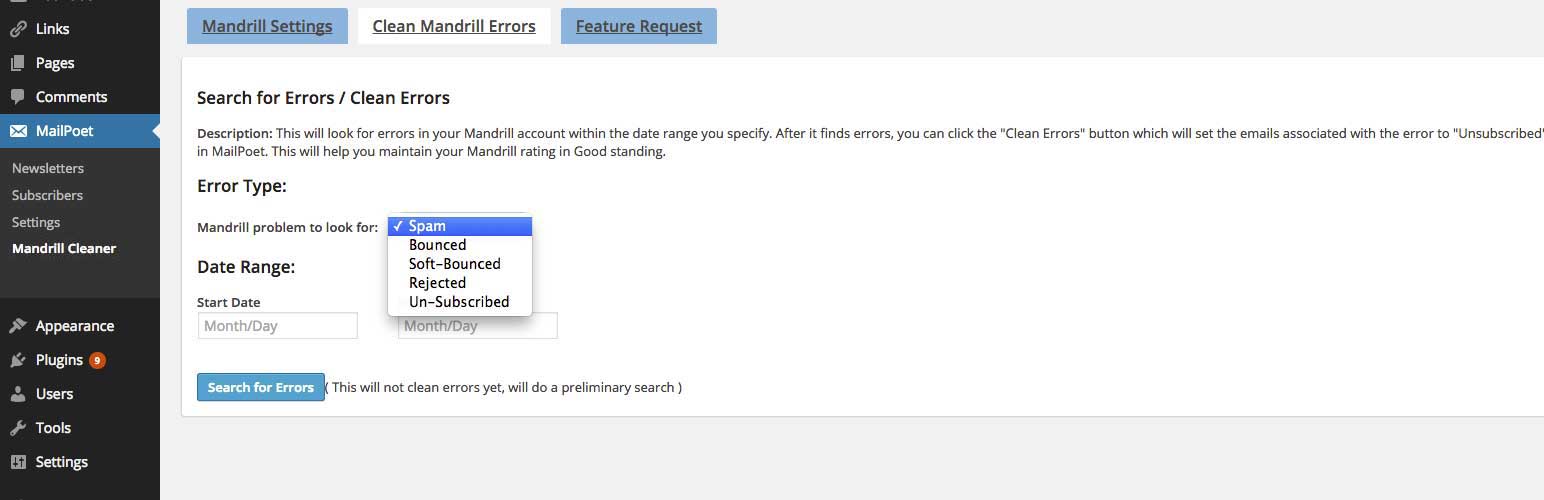Click the MailPoet envelope icon
The width and height of the screenshot is (1544, 500).
point(18,131)
